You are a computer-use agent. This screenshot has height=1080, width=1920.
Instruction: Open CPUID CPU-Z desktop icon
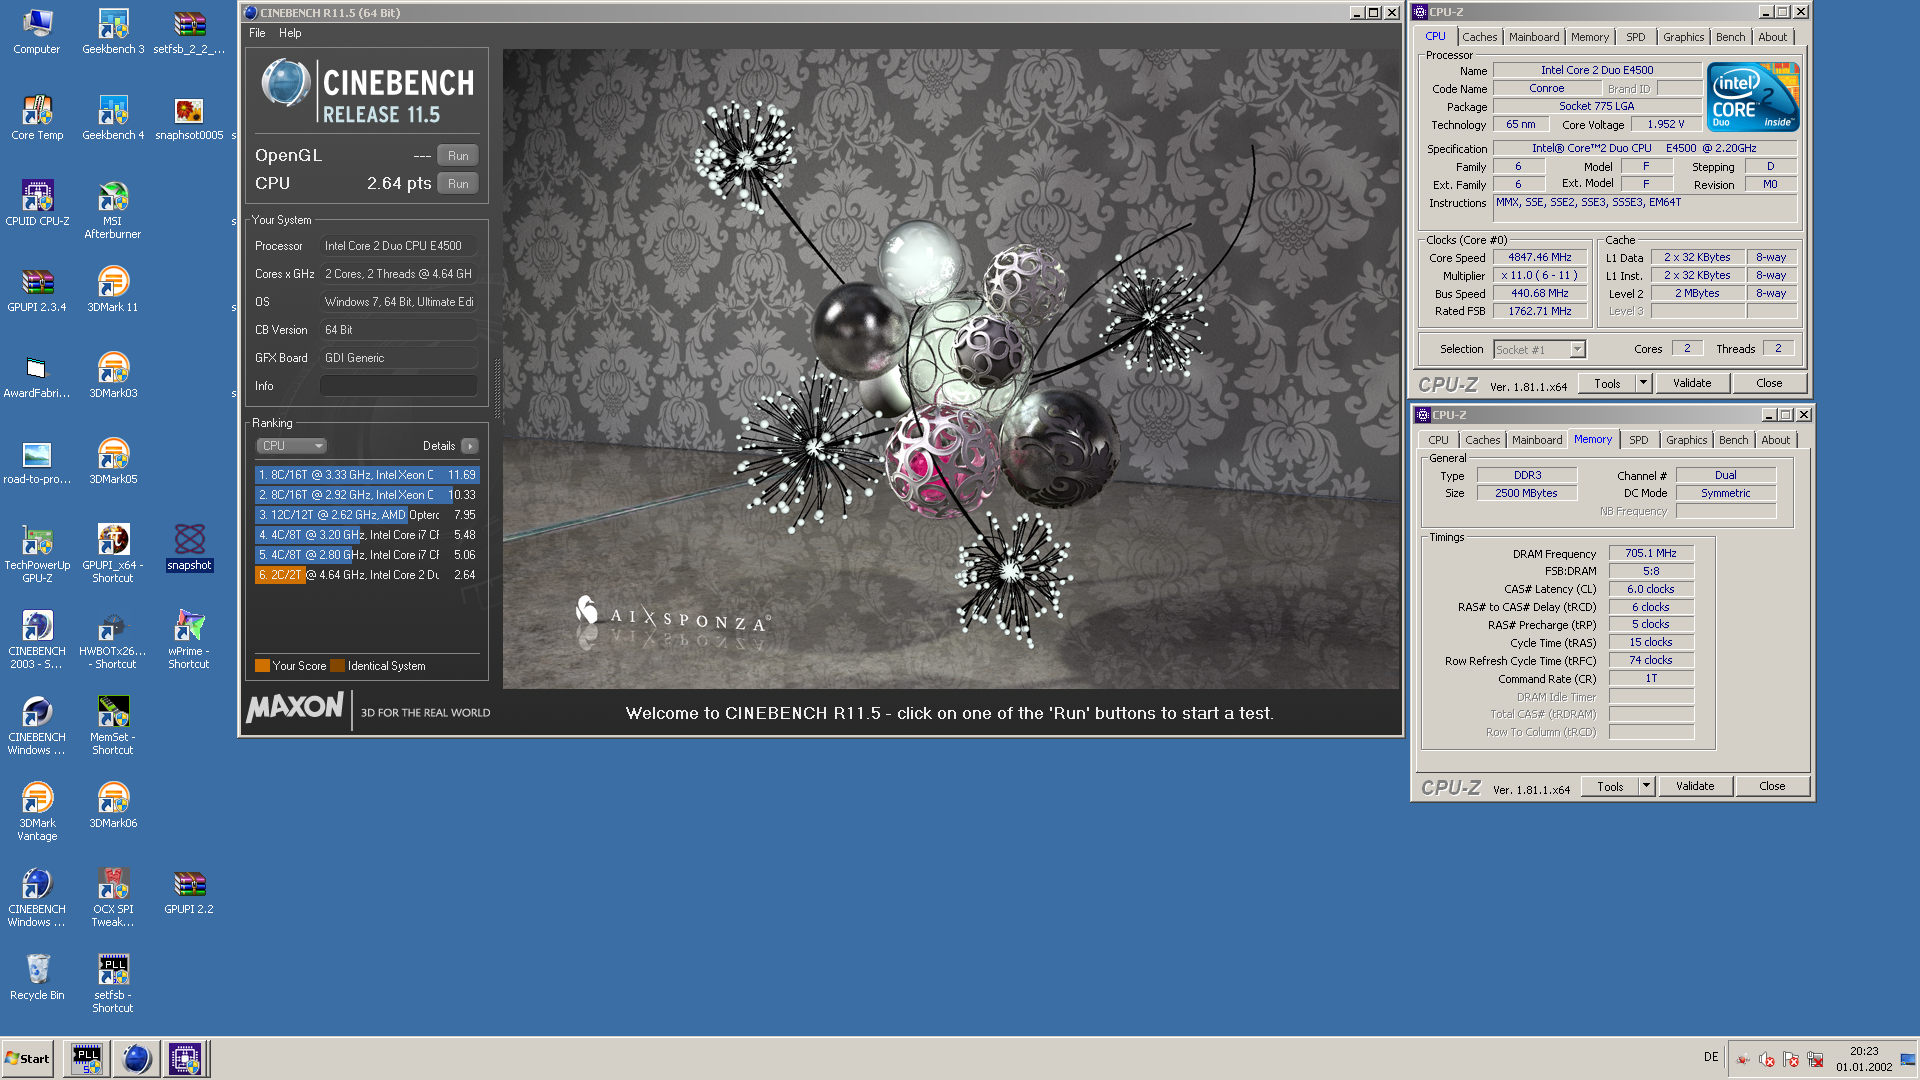tap(37, 202)
